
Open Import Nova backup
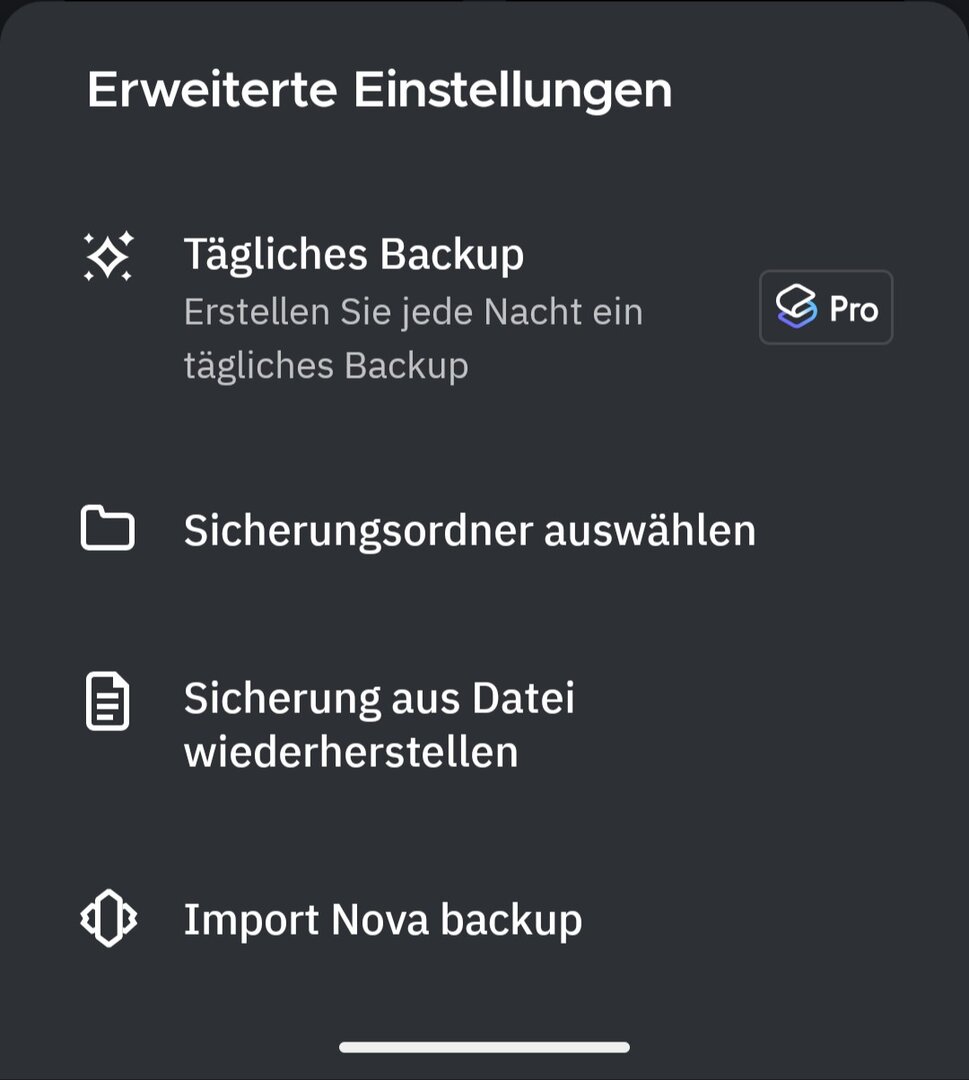(382, 919)
